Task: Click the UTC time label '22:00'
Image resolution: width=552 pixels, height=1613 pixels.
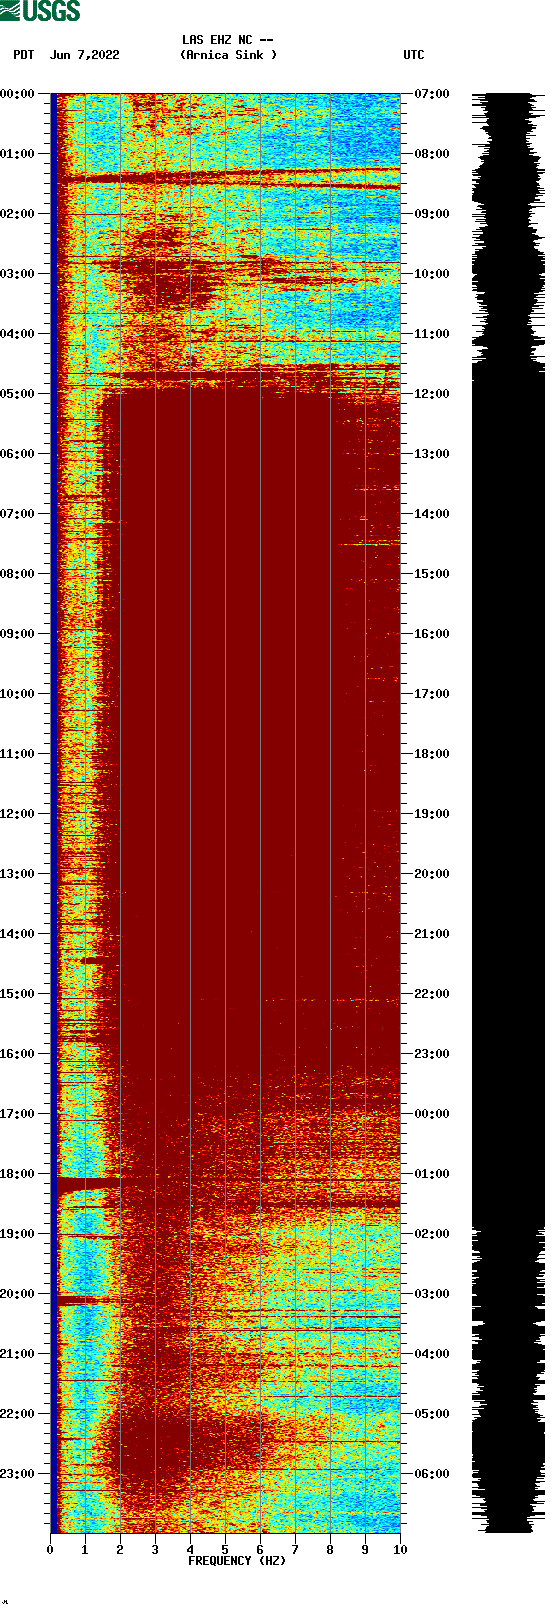Action: pos(432,994)
